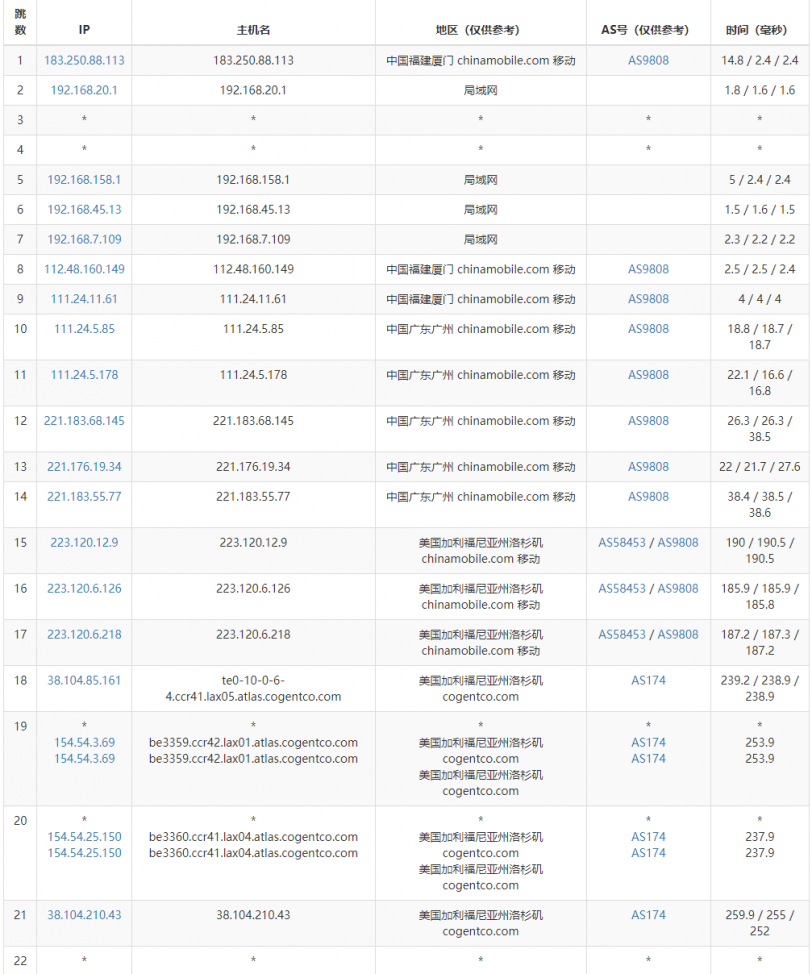This screenshot has width=812, height=974.
Task: Open the 183.250.88.113 IP link
Action: pyautogui.click(x=84, y=60)
